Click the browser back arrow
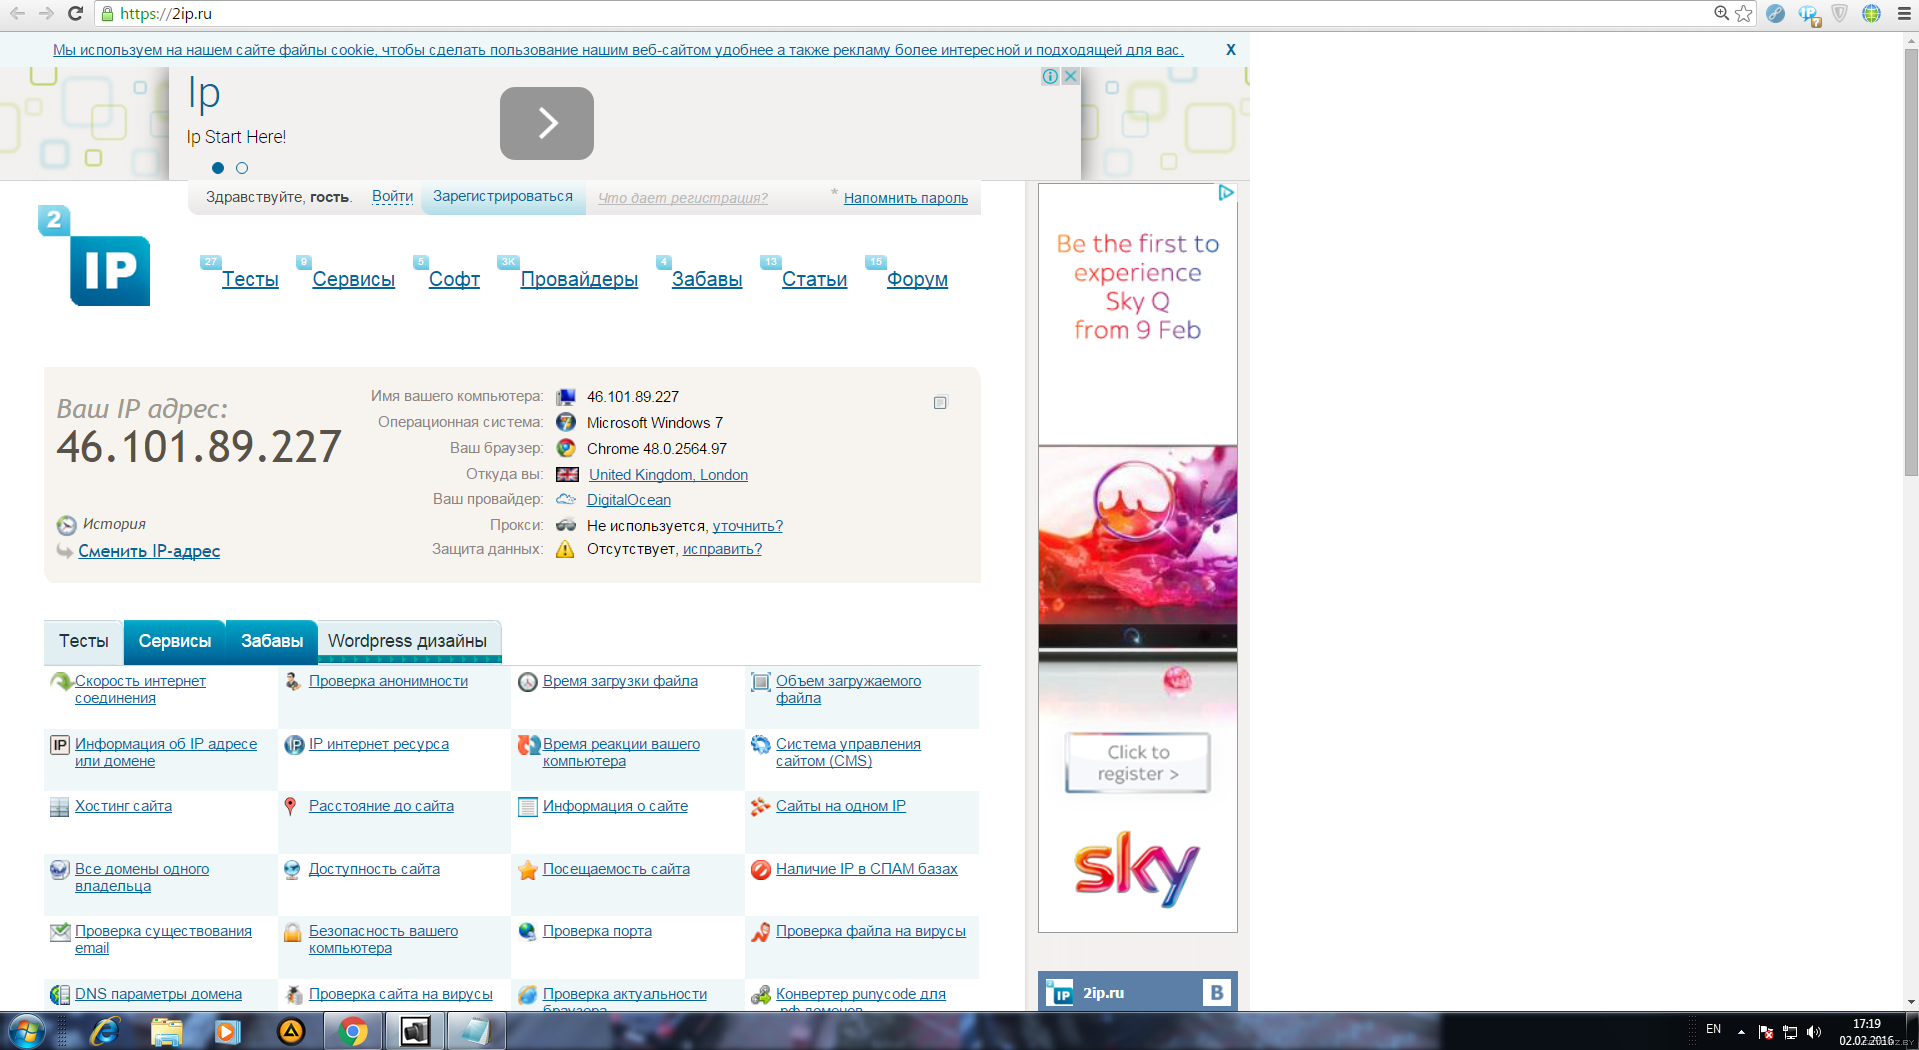Screen dimensions: 1919x1050 click(x=17, y=13)
